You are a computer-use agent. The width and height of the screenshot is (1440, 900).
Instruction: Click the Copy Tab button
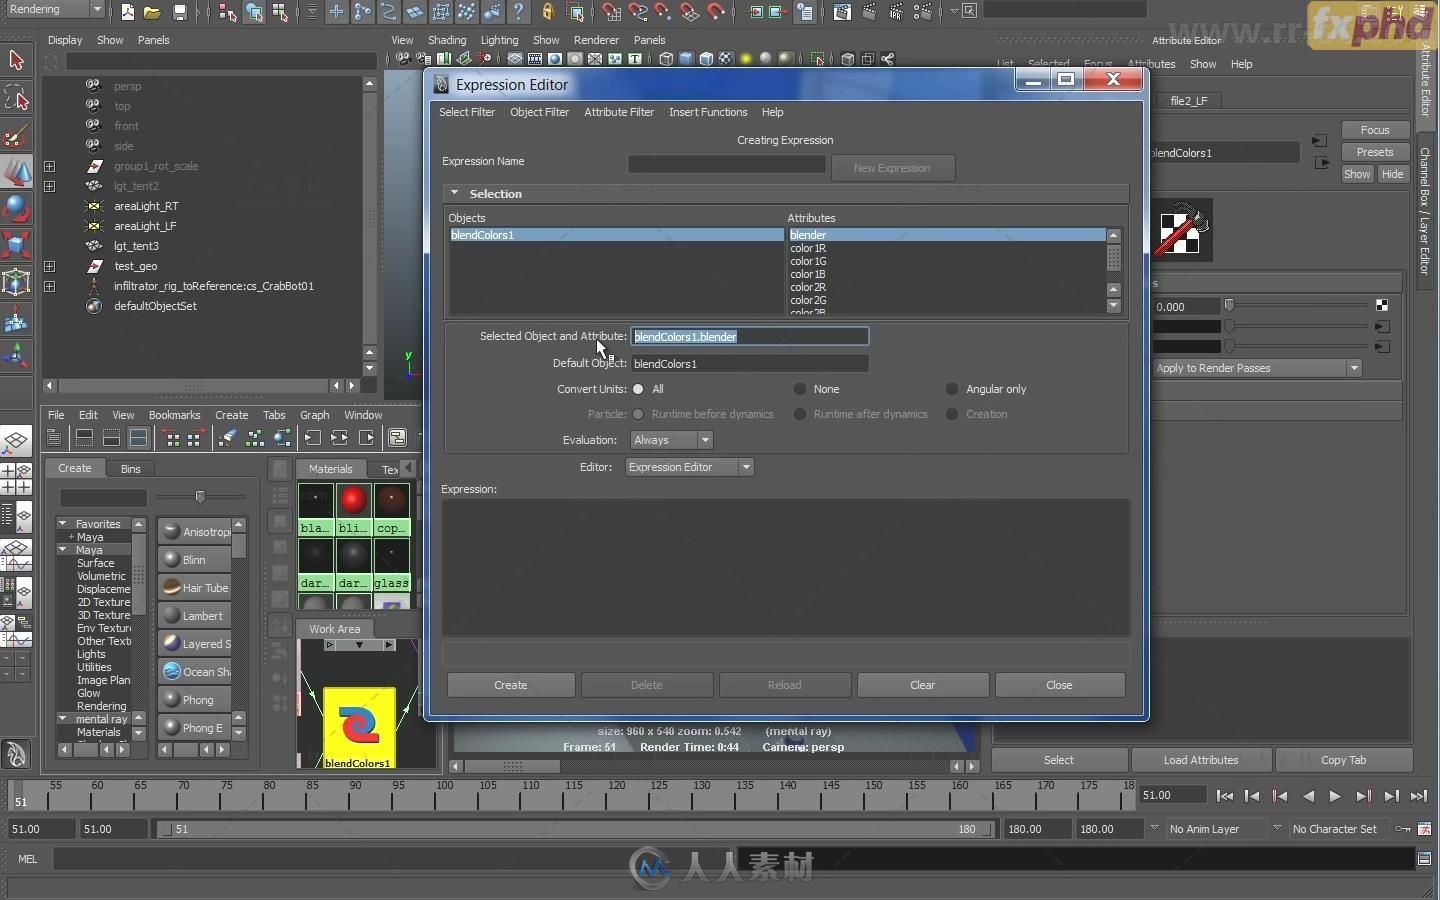(1343, 760)
